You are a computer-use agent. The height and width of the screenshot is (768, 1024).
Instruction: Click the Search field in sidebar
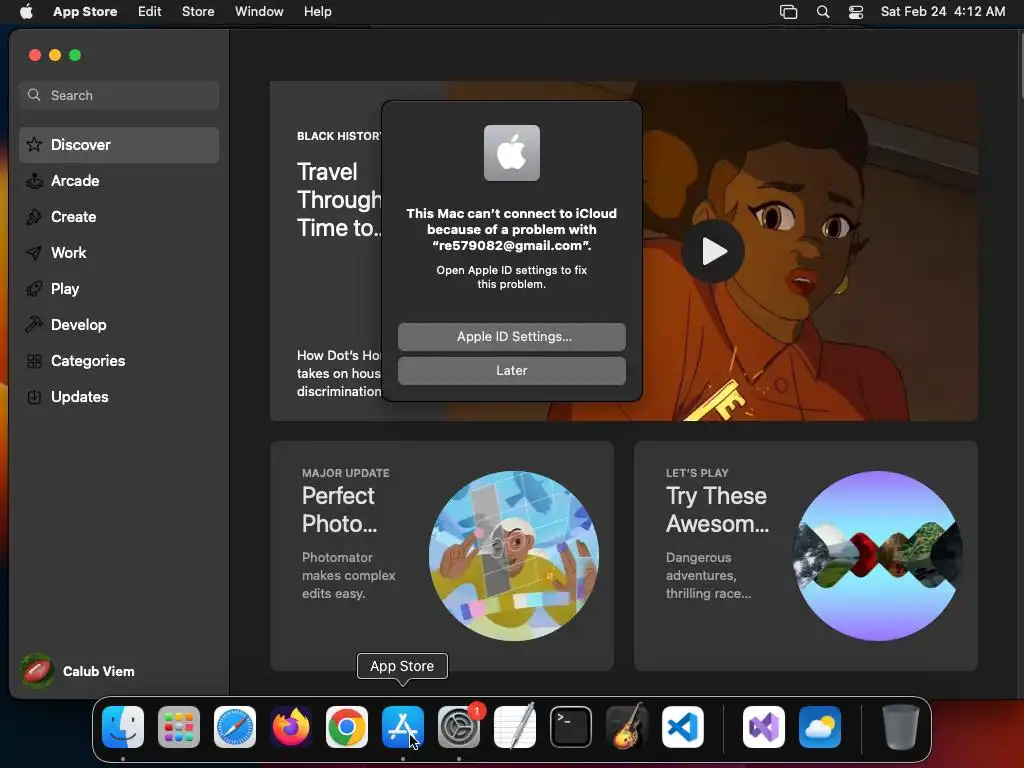(x=119, y=95)
